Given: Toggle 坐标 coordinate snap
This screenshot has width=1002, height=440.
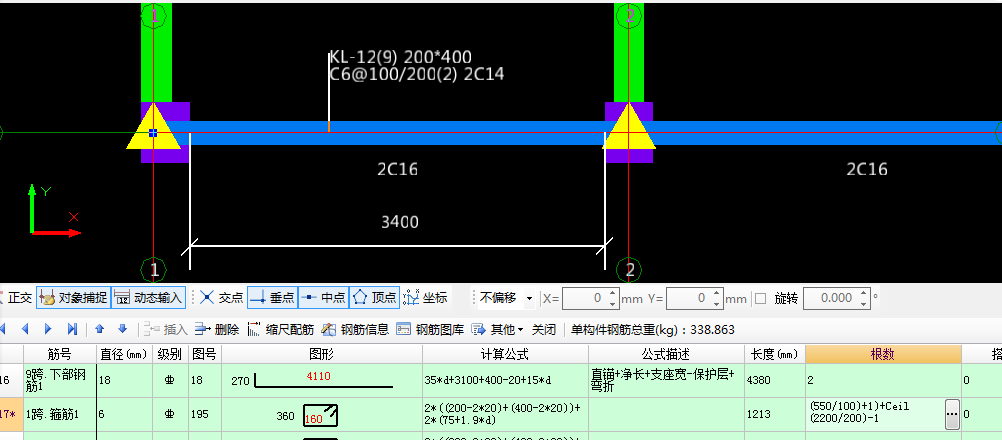Looking at the screenshot, I should click(x=426, y=298).
